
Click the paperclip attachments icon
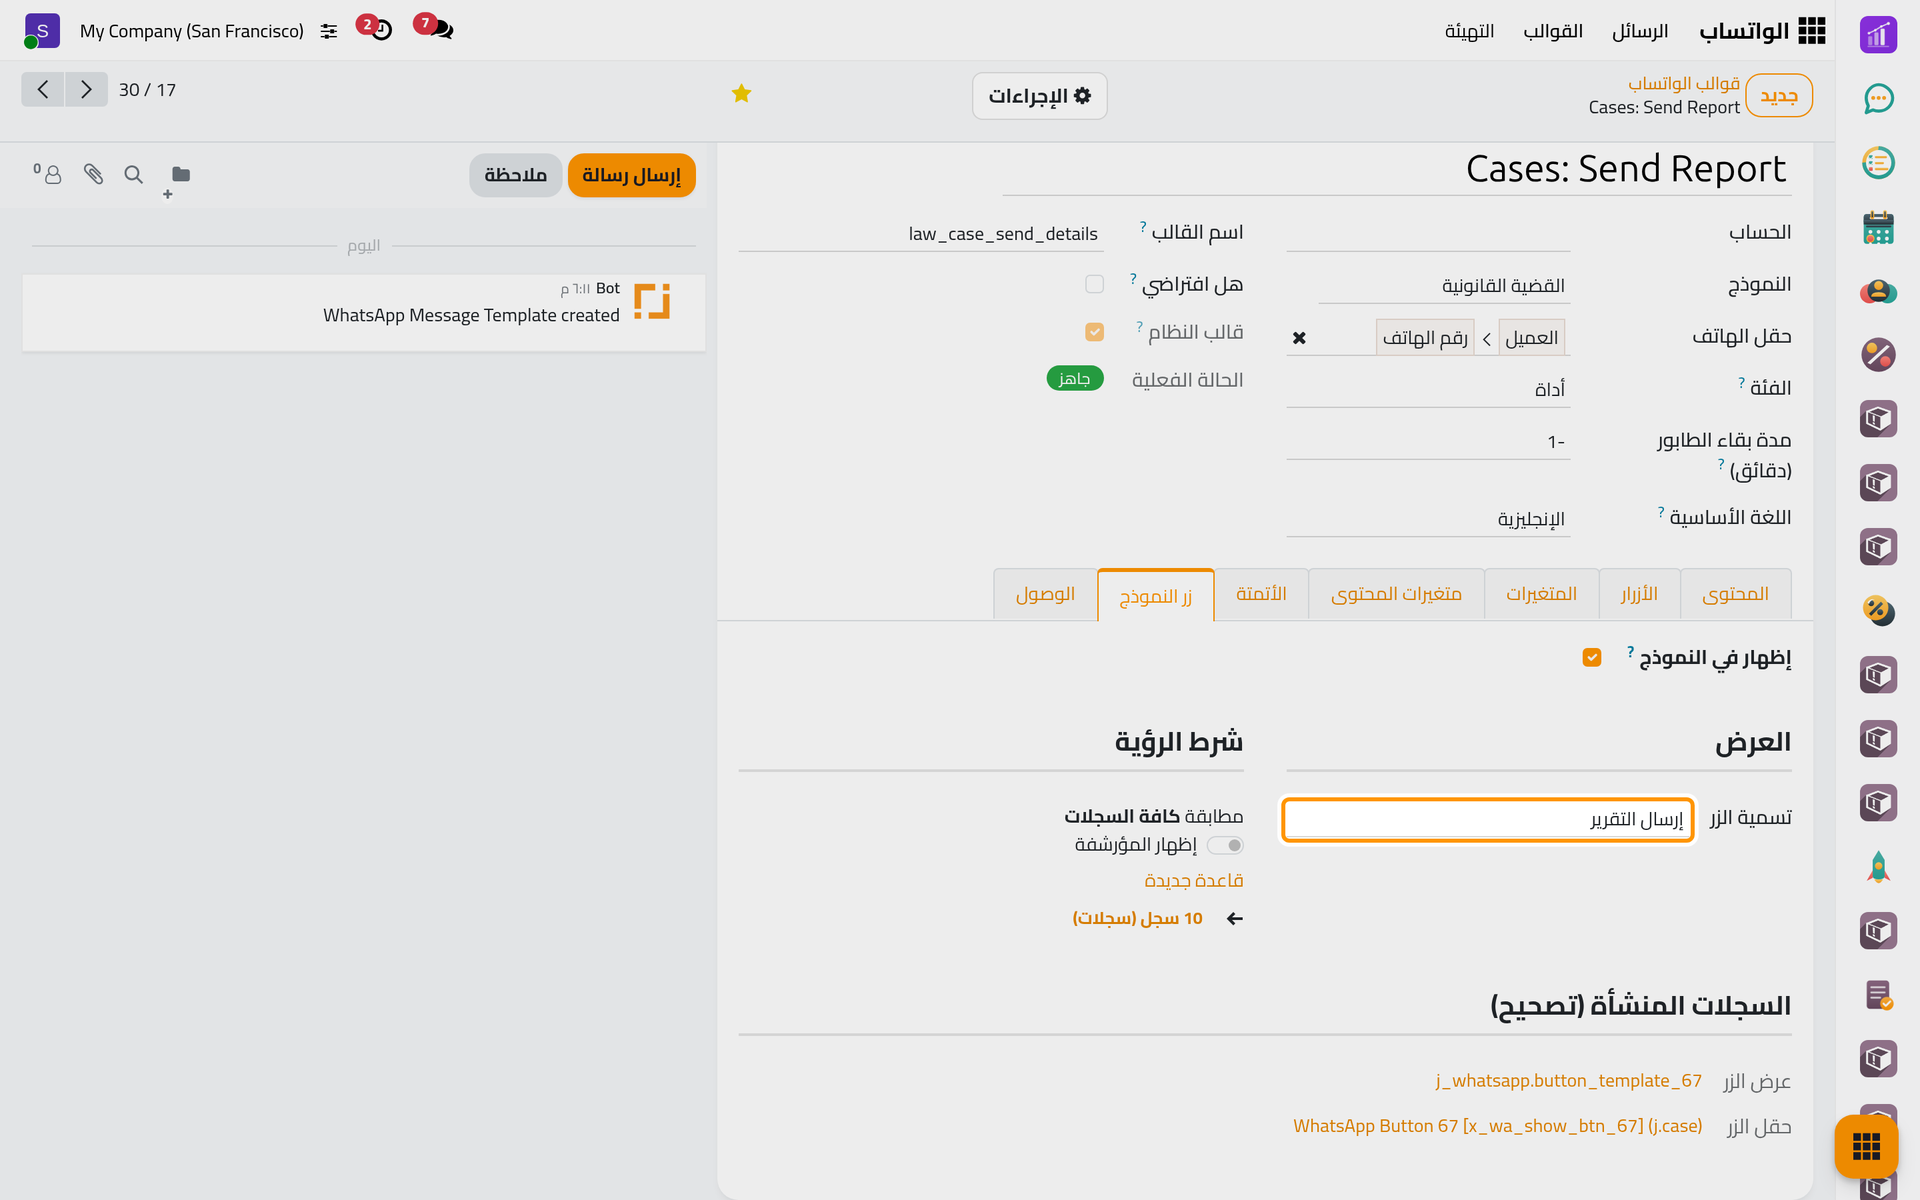click(x=93, y=174)
